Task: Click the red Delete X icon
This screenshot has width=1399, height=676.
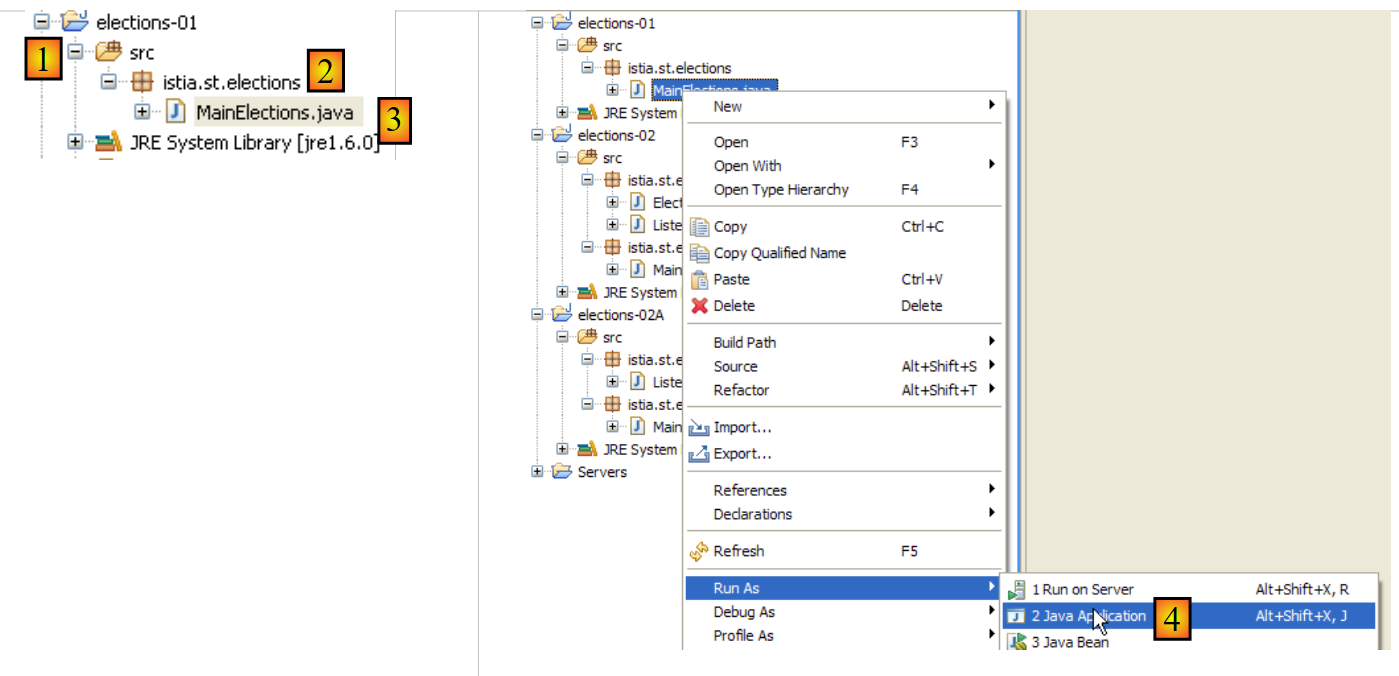Action: [700, 306]
